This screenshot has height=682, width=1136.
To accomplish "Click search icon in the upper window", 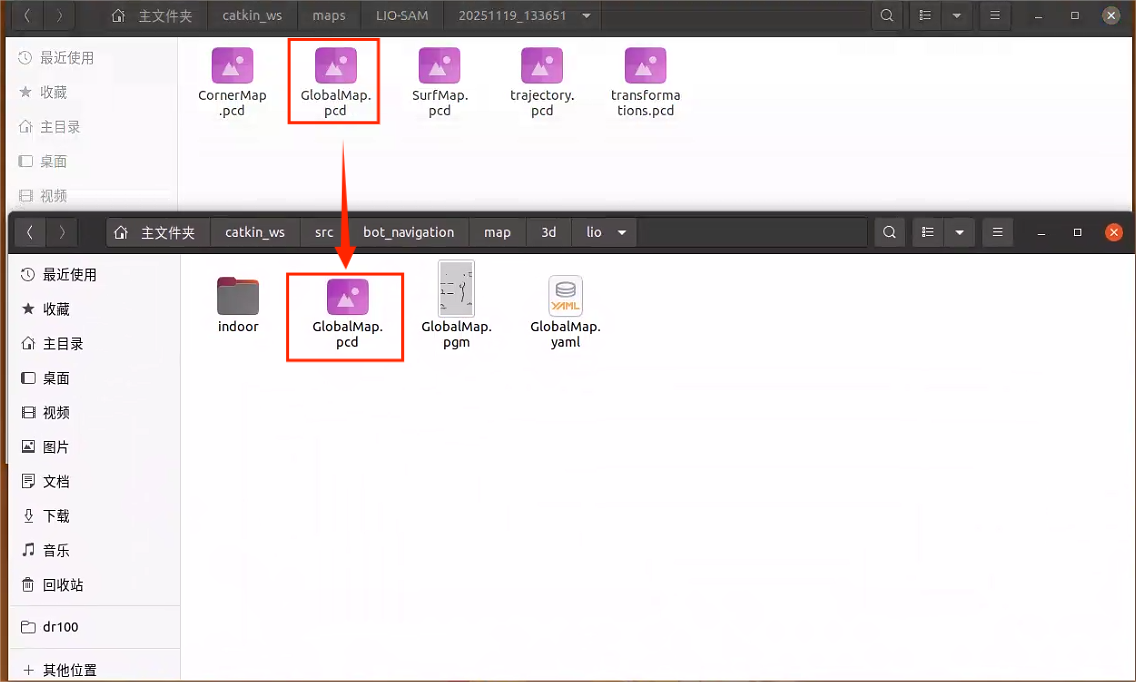I will pos(886,16).
